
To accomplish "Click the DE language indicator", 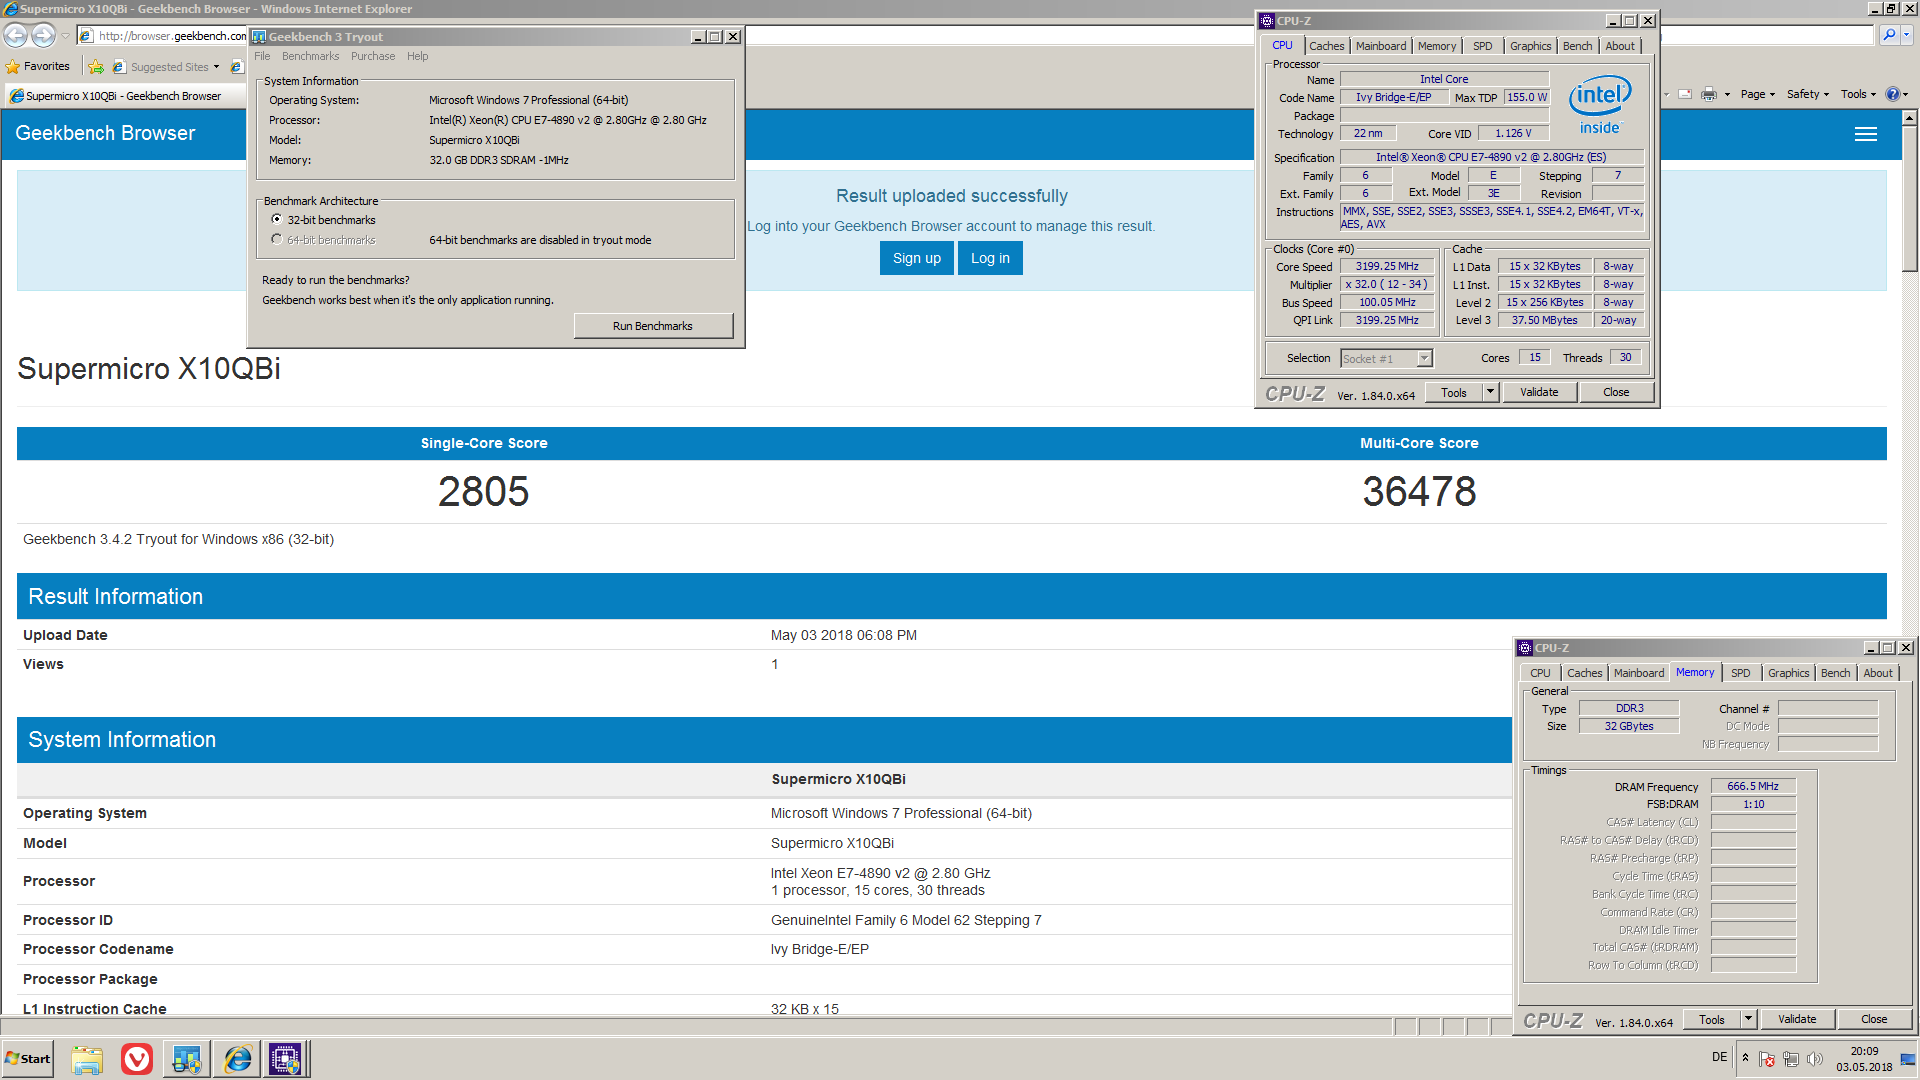I will click(x=1719, y=1057).
